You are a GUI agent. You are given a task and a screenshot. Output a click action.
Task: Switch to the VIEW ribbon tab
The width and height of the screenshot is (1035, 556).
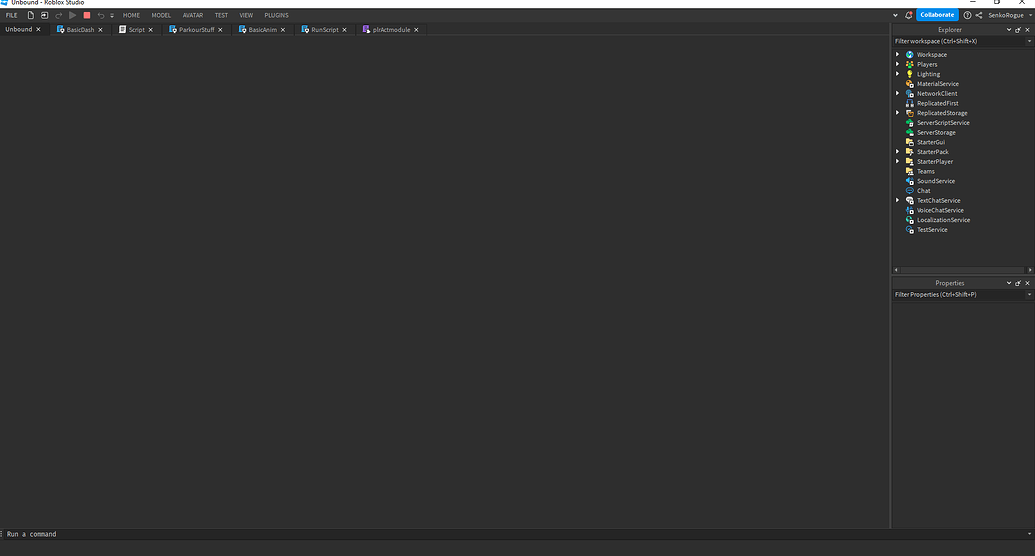tap(246, 15)
